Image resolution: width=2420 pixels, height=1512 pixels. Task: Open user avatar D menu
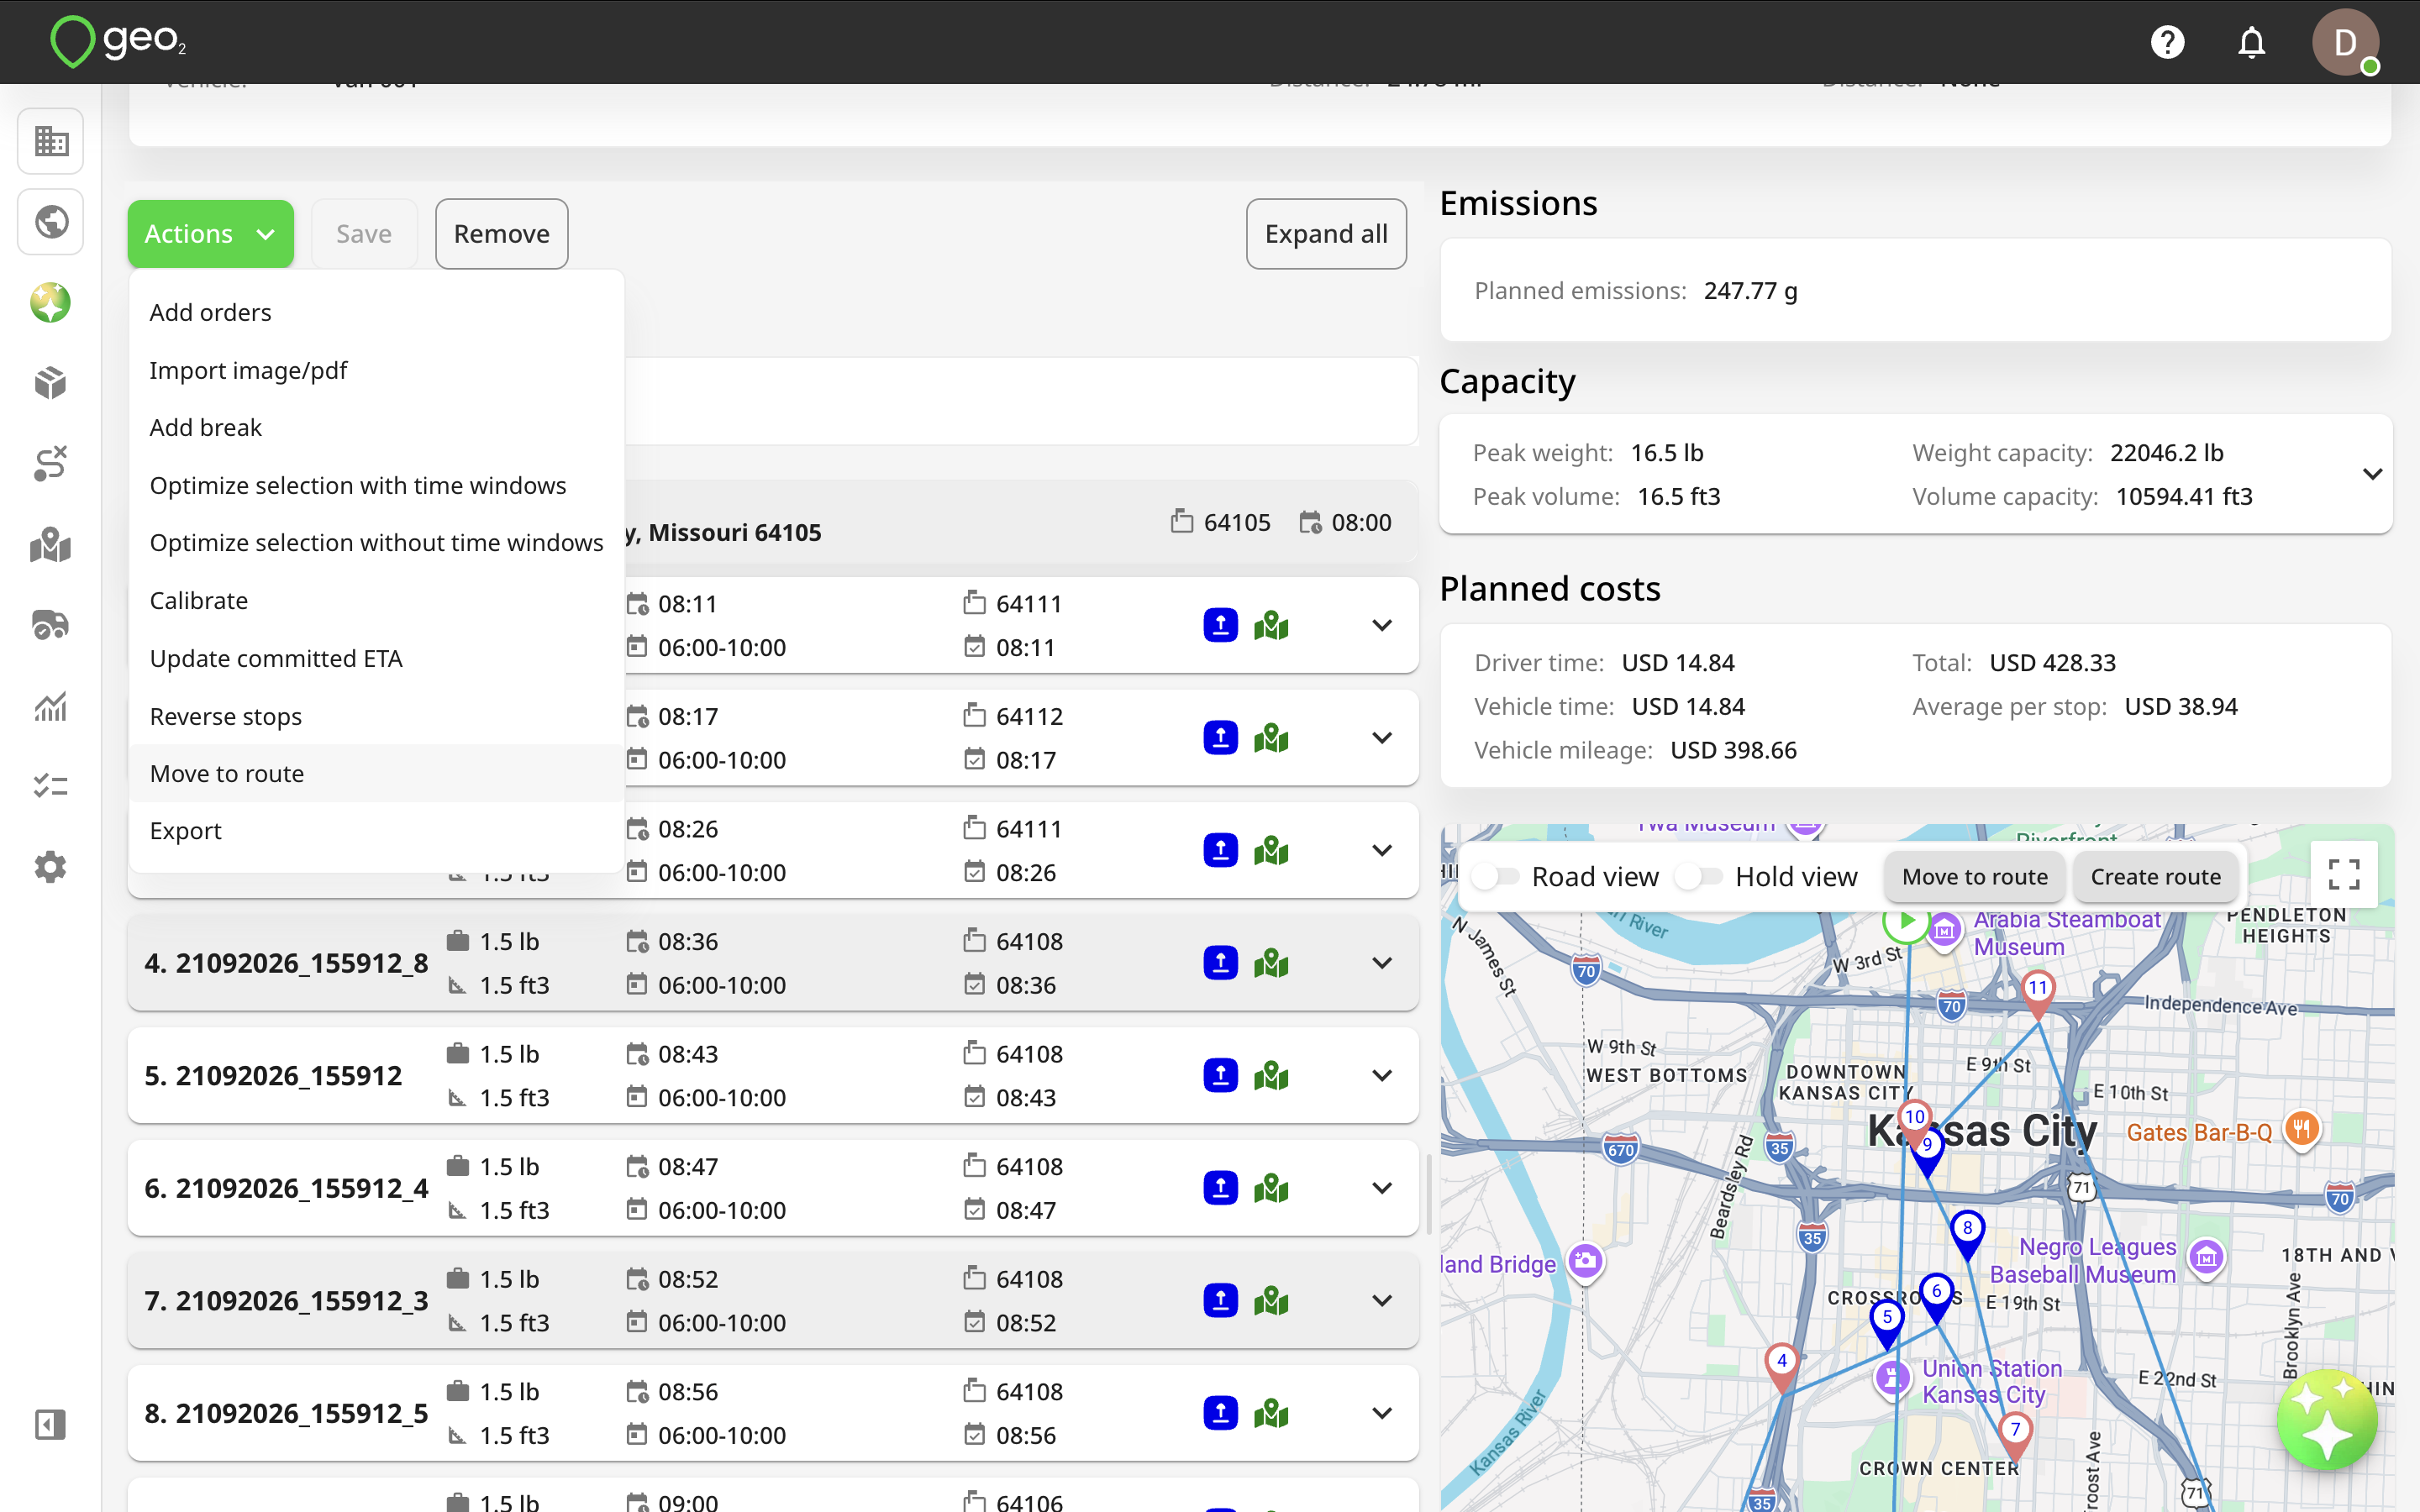2344,42
